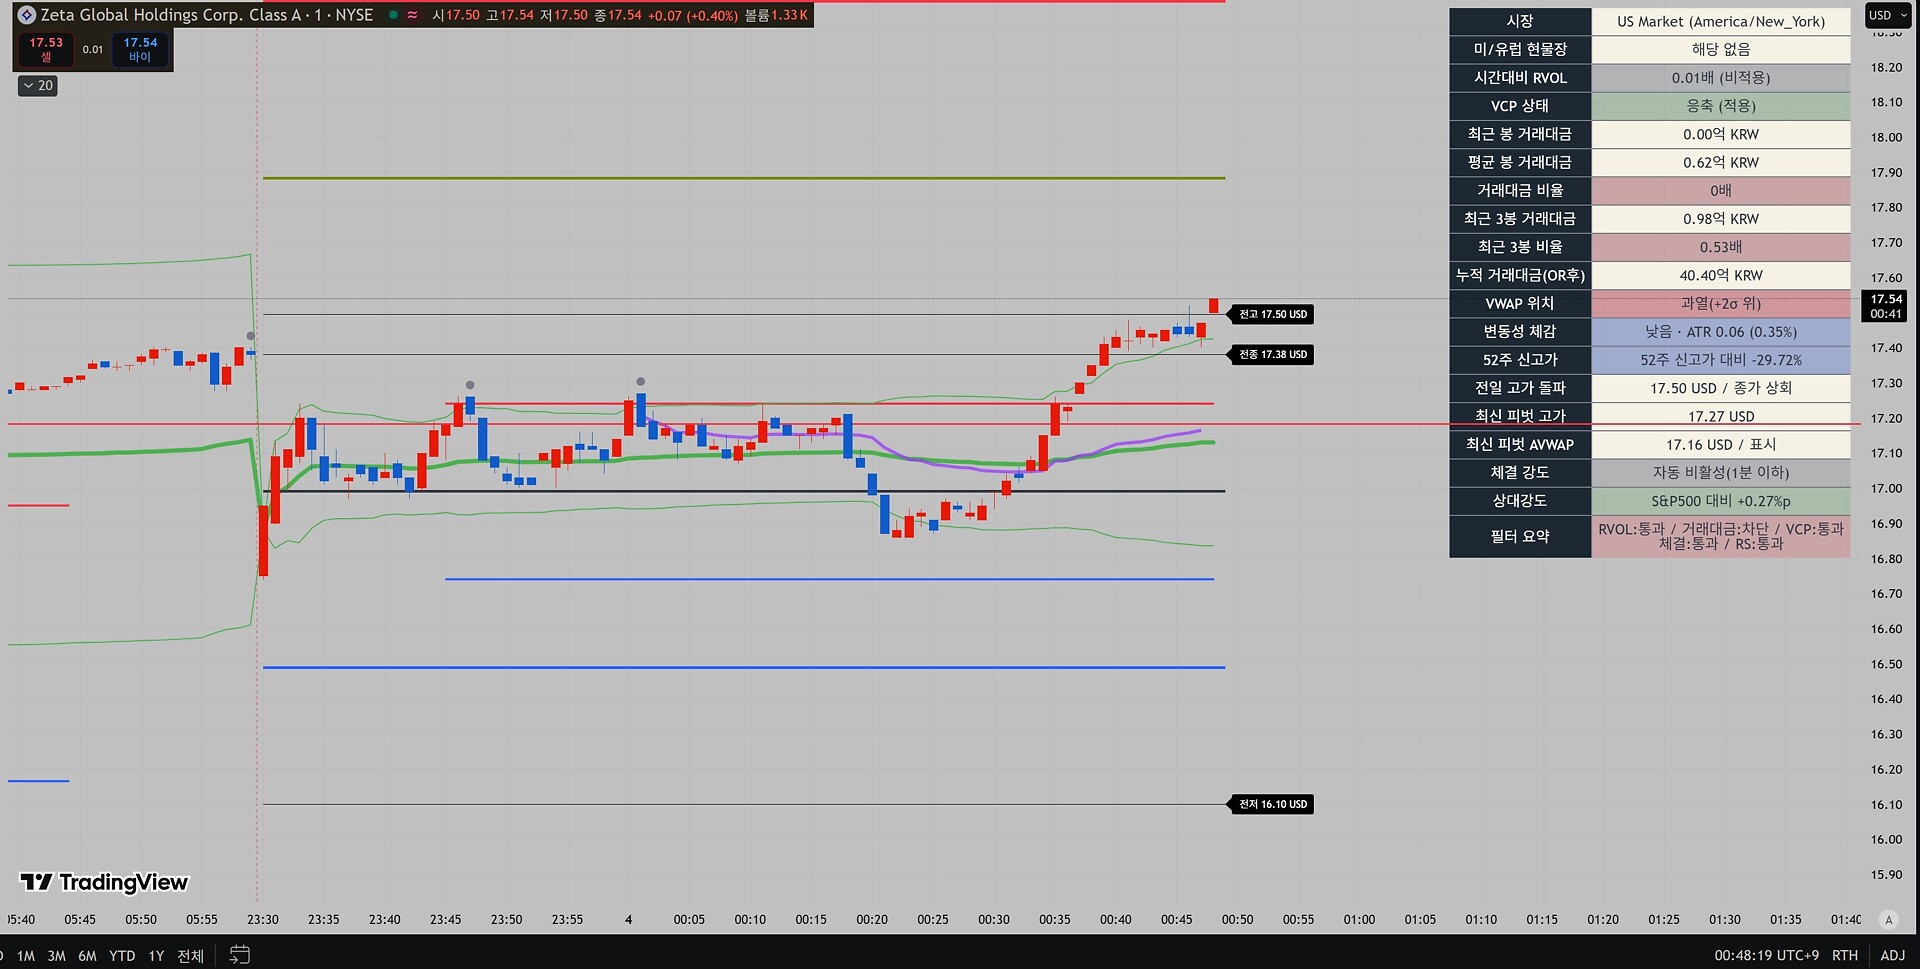
Task: Click the RVOL:통과 filter summary cell
Action: (x=1721, y=536)
